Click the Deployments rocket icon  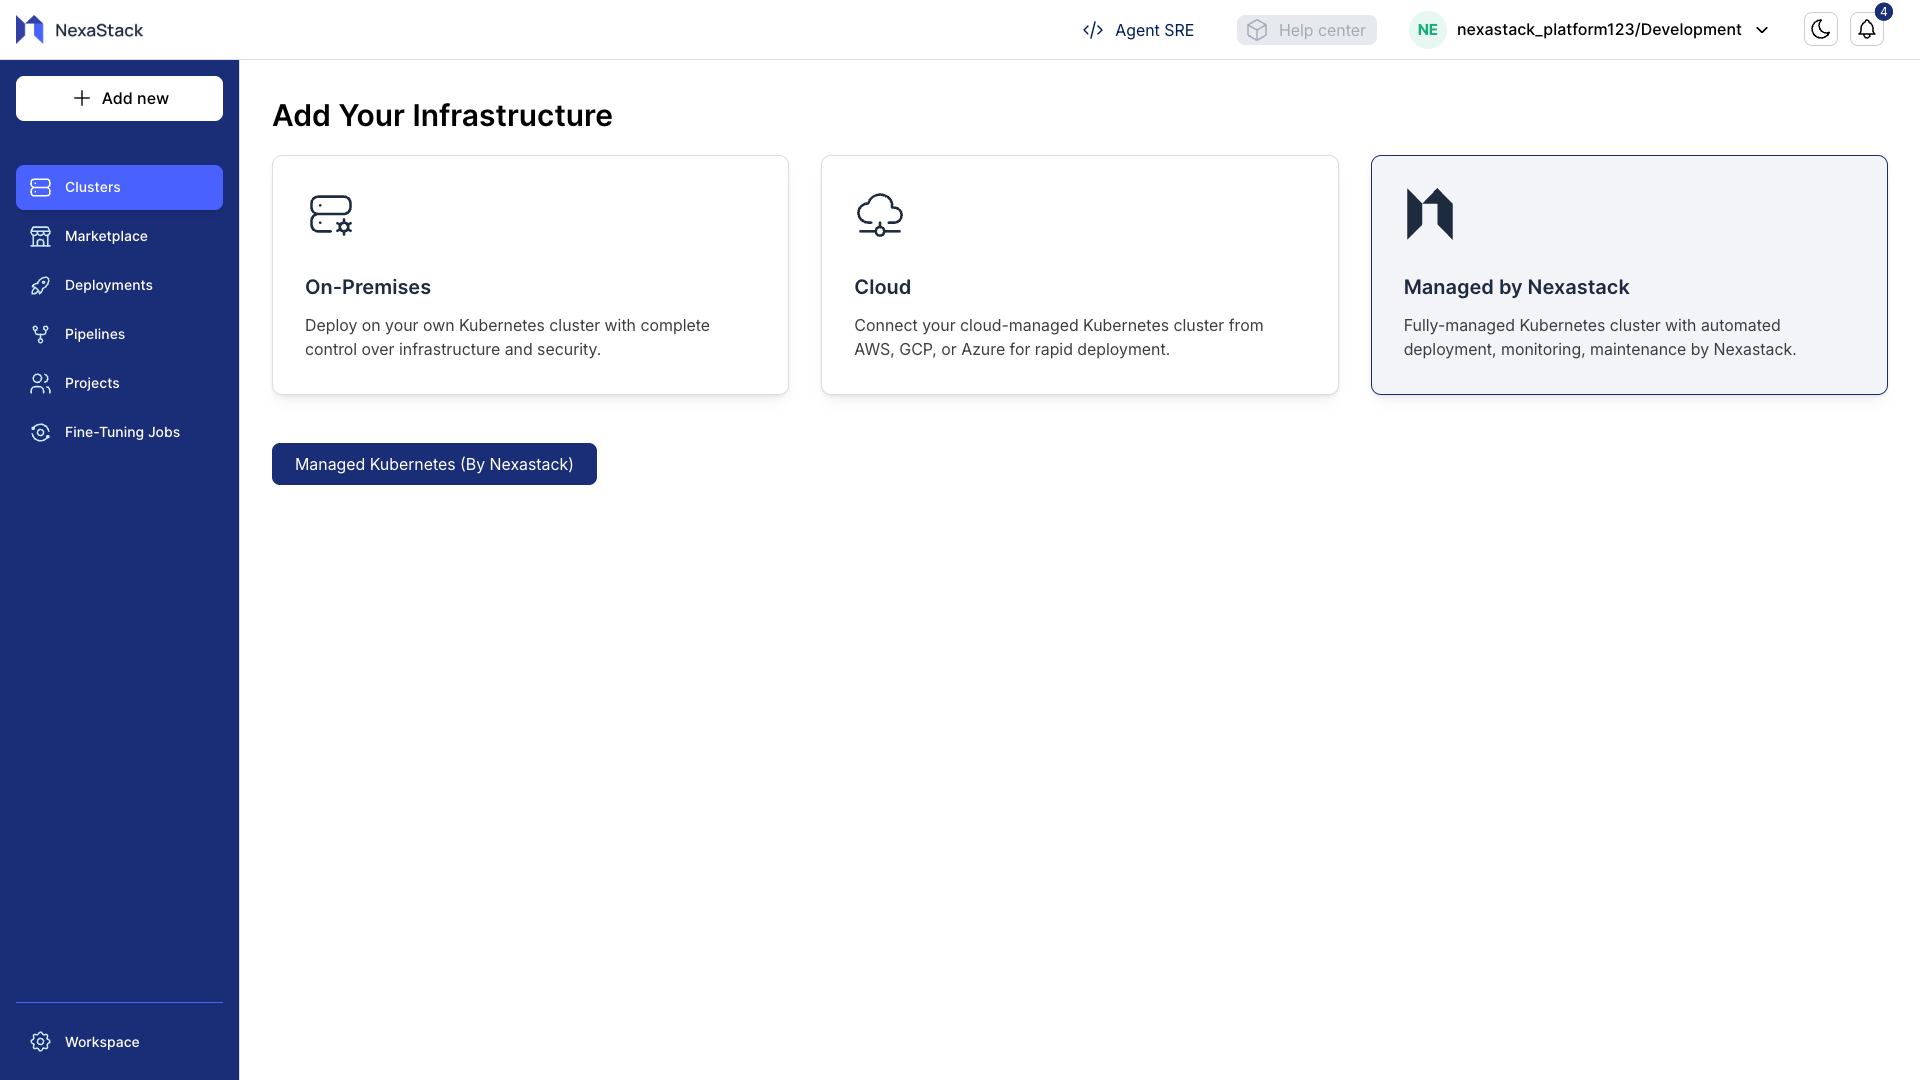[x=40, y=285]
